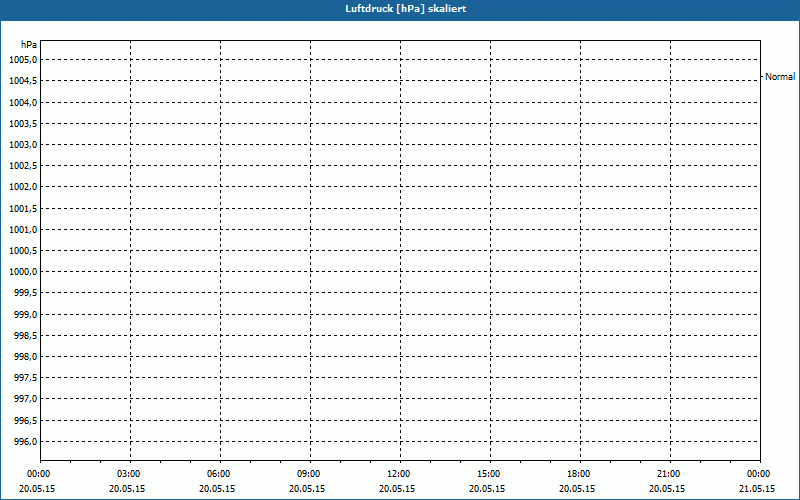Select the 1004,5 pressure axis value

click(x=23, y=81)
